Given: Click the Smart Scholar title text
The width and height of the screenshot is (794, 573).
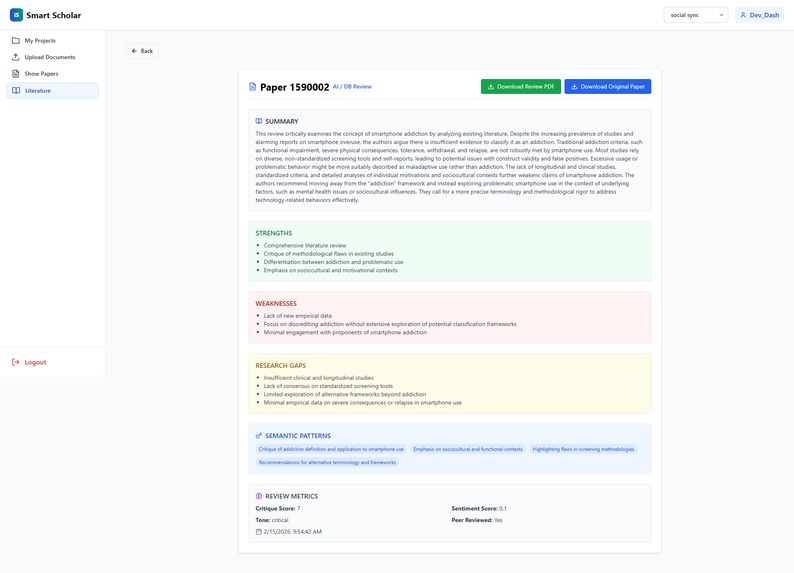Looking at the screenshot, I should click(54, 15).
